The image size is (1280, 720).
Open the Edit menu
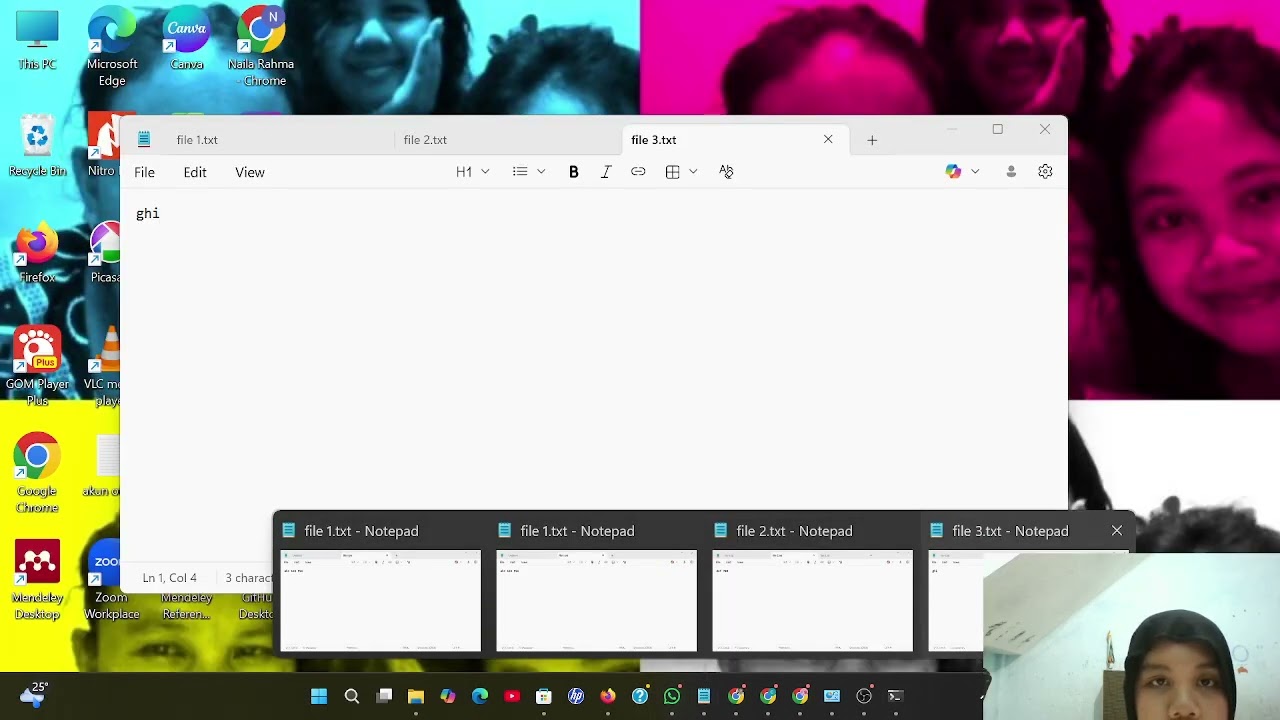[195, 172]
